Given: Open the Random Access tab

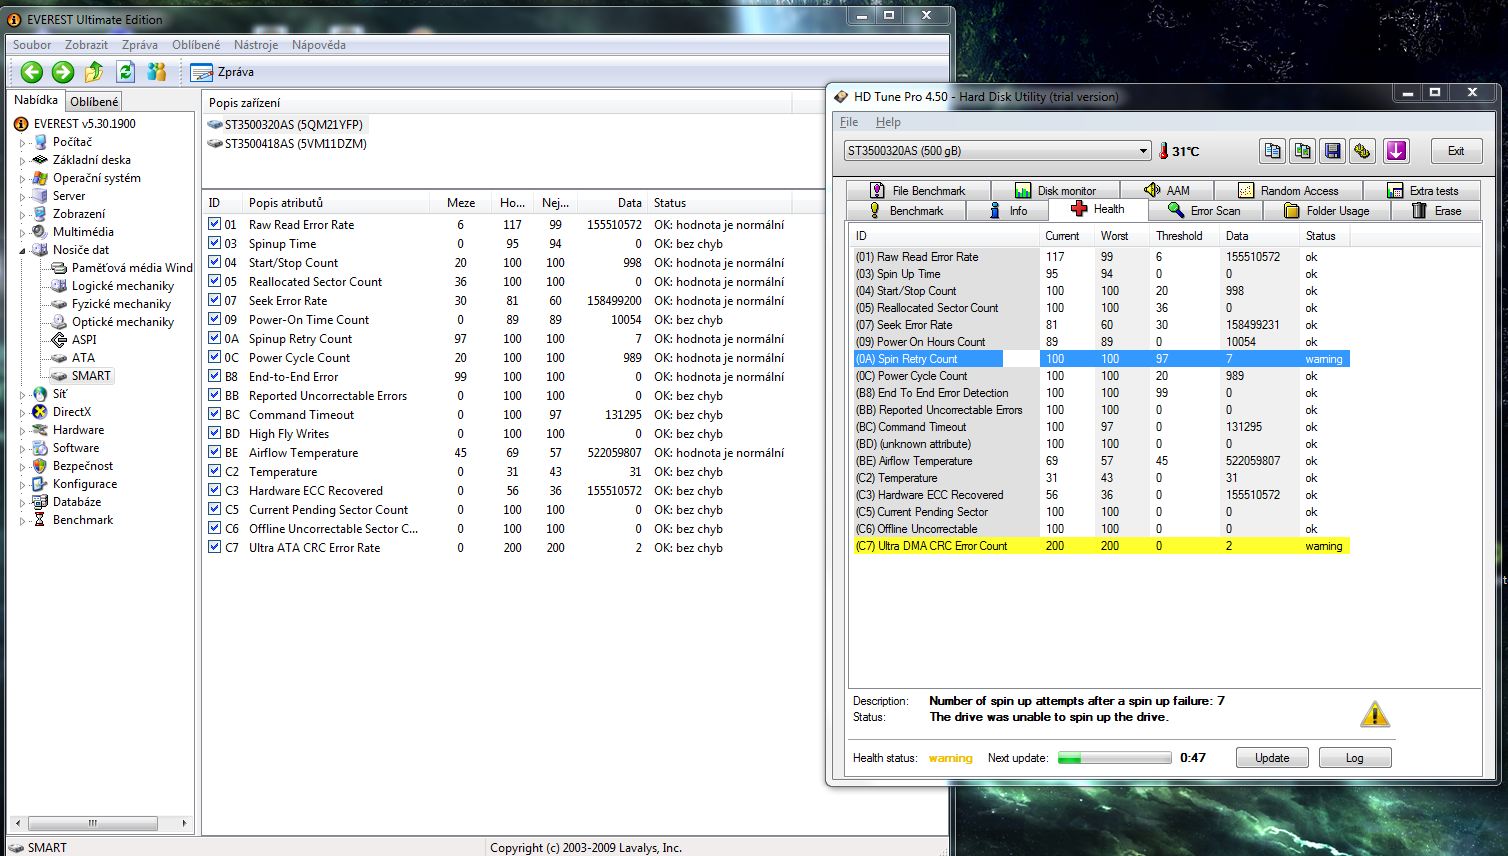Looking at the screenshot, I should coord(1289,191).
